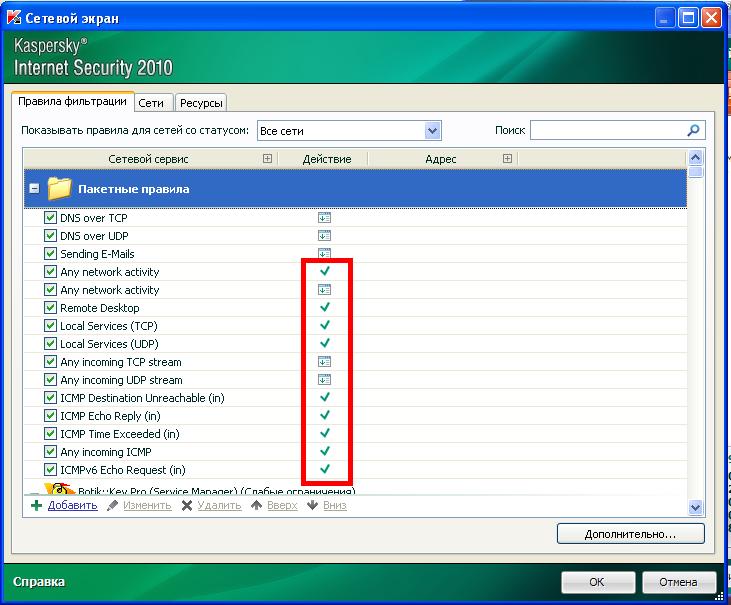This screenshot has width=731, height=605.
Task: Click the Вверх link
Action: 282,505
